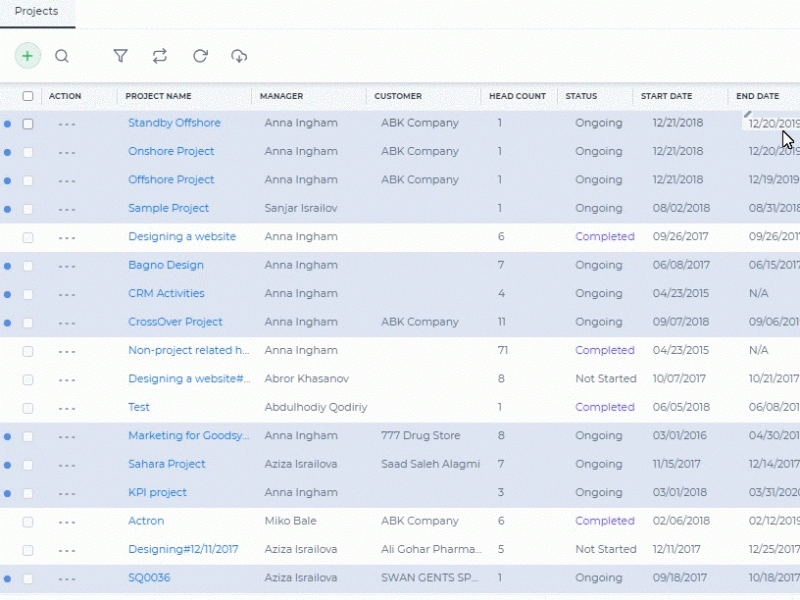Click manager Sanjar Israilov cell
This screenshot has height=600, width=800.
(x=301, y=208)
